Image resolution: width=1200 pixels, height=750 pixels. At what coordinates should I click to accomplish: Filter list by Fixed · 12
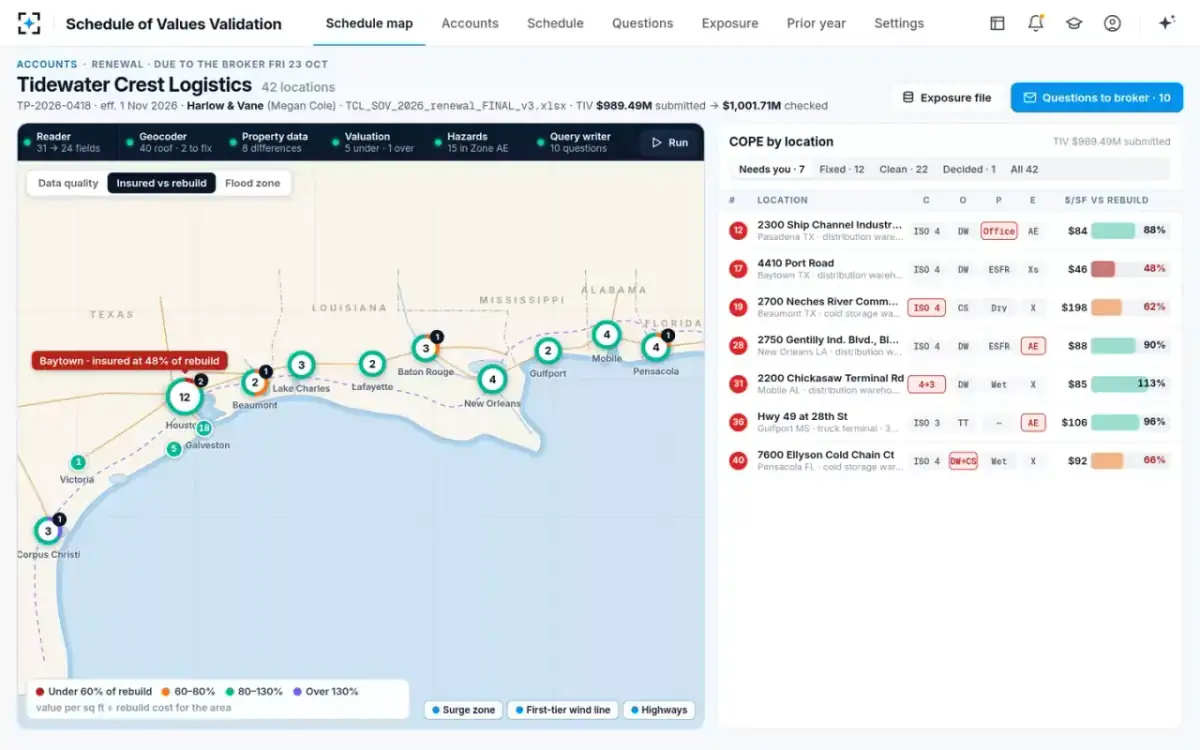[x=842, y=169]
